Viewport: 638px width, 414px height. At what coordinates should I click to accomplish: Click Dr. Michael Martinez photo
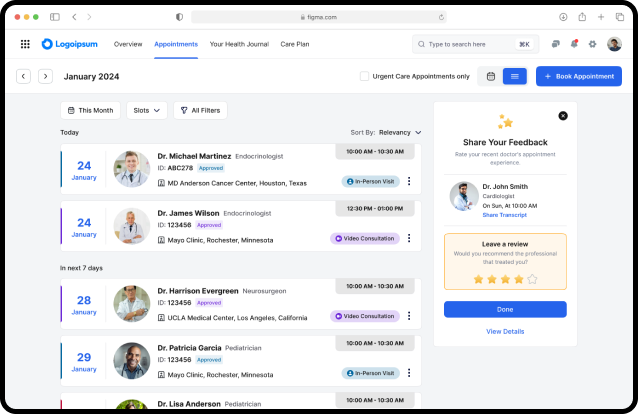point(132,169)
